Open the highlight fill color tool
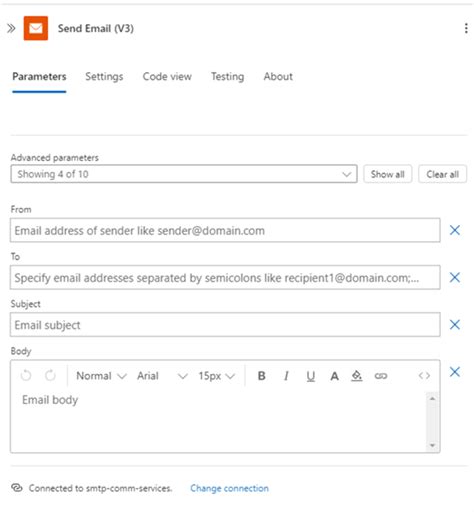 click(357, 376)
